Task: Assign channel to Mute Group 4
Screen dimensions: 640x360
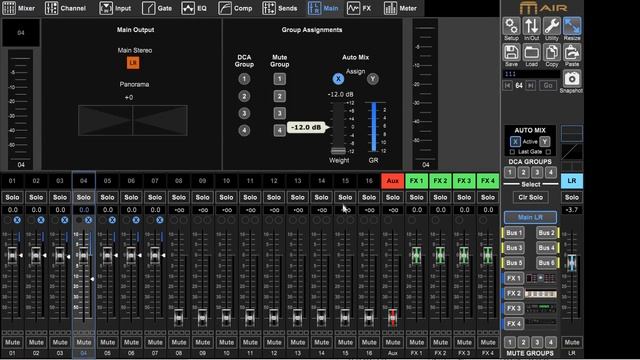Action: click(279, 130)
